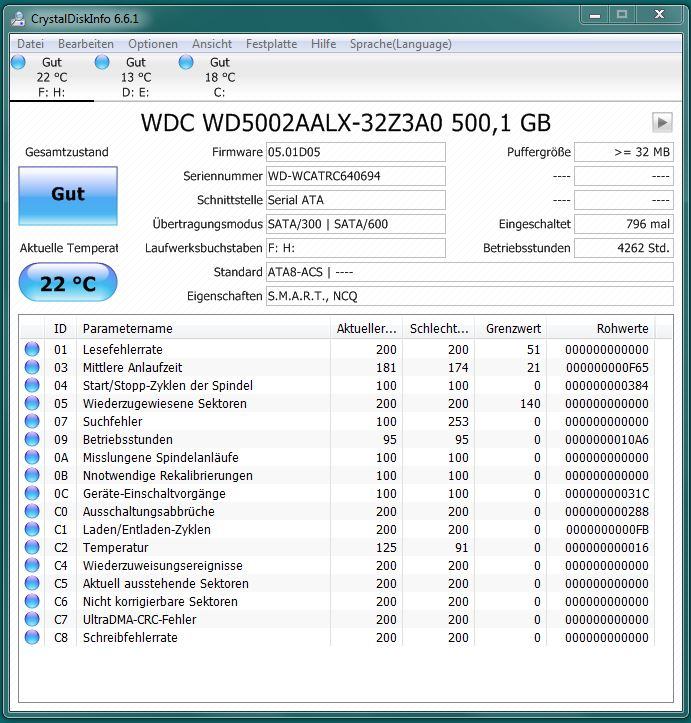This screenshot has height=723, width=691.
Task: Click the blue status orb for disk F: H:
Action: [18, 62]
